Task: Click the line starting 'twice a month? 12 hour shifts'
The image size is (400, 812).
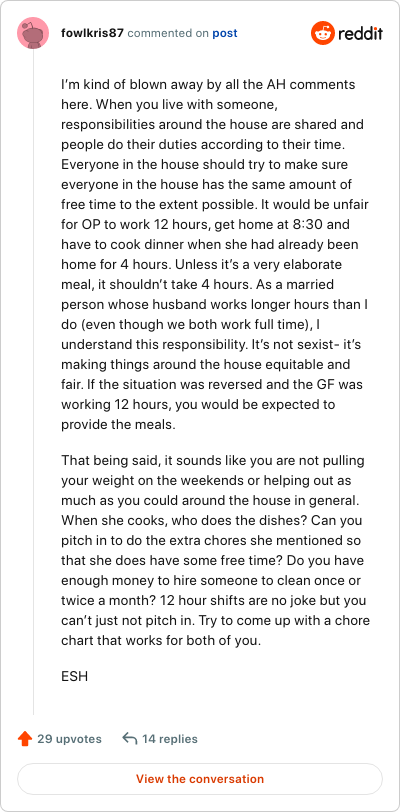Action: pos(214,601)
